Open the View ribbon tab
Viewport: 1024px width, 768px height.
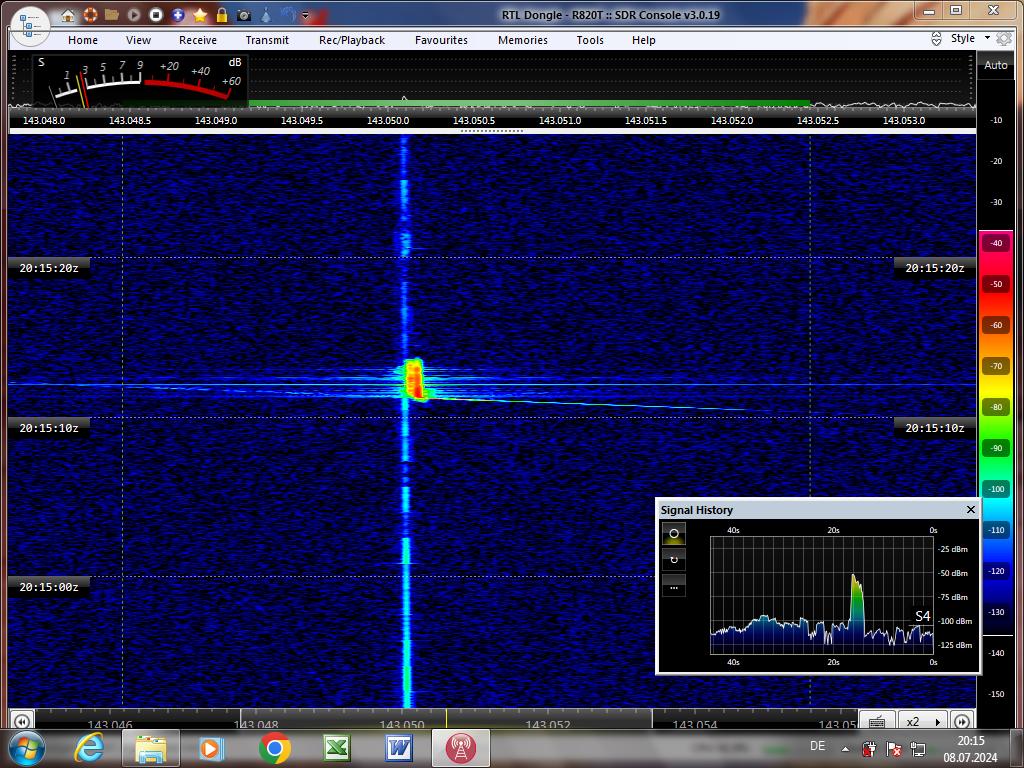pos(138,40)
